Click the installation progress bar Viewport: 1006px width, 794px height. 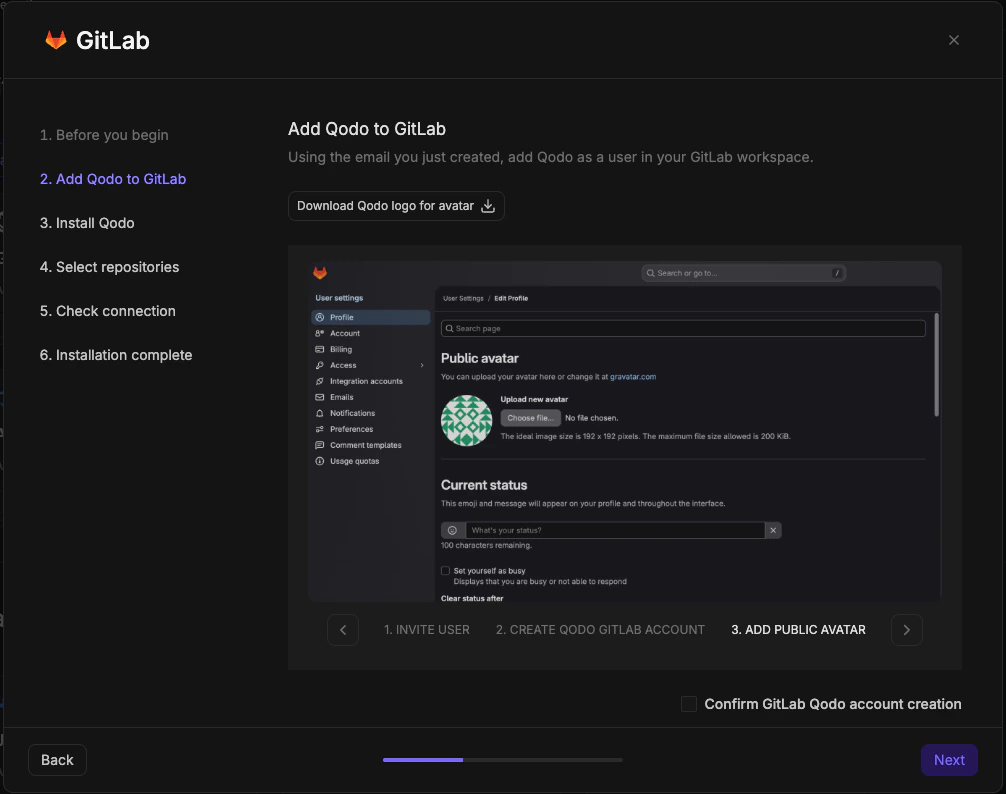[502, 760]
